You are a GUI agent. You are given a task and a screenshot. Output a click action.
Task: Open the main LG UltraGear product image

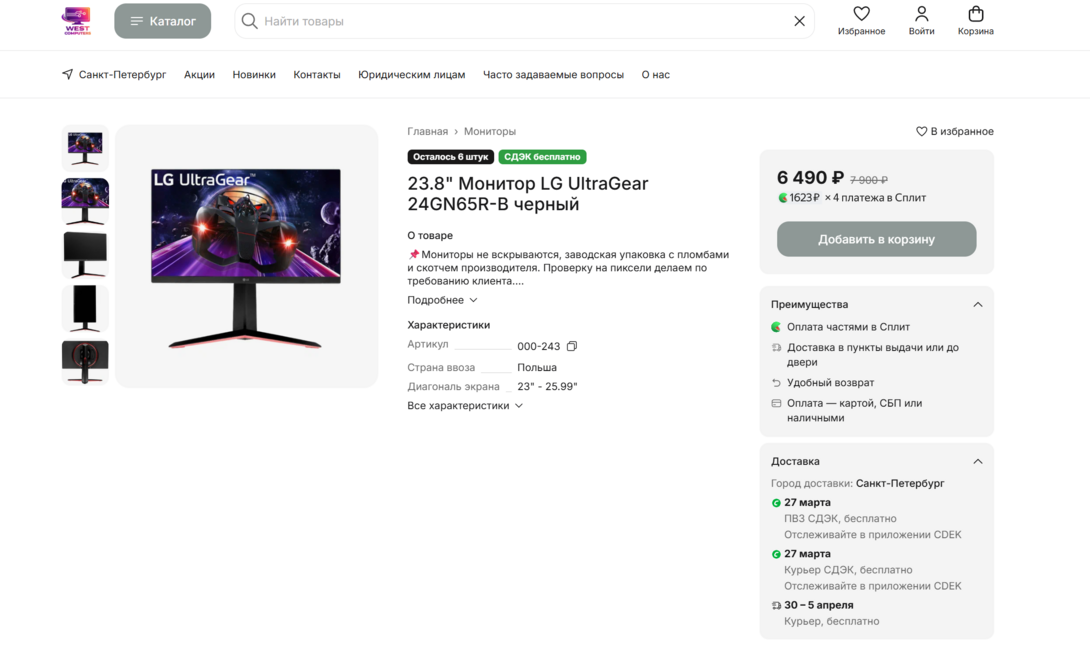click(247, 256)
